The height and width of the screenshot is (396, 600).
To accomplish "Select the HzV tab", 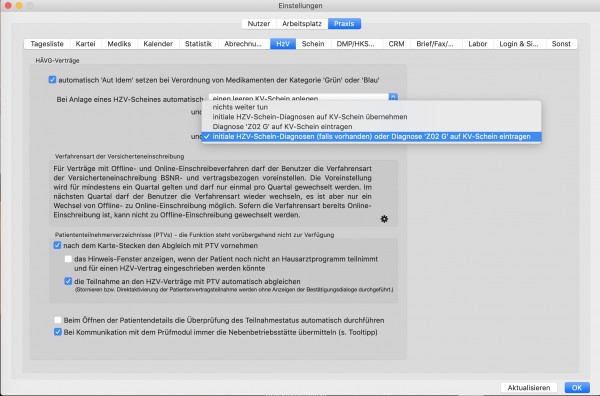I will 283,44.
